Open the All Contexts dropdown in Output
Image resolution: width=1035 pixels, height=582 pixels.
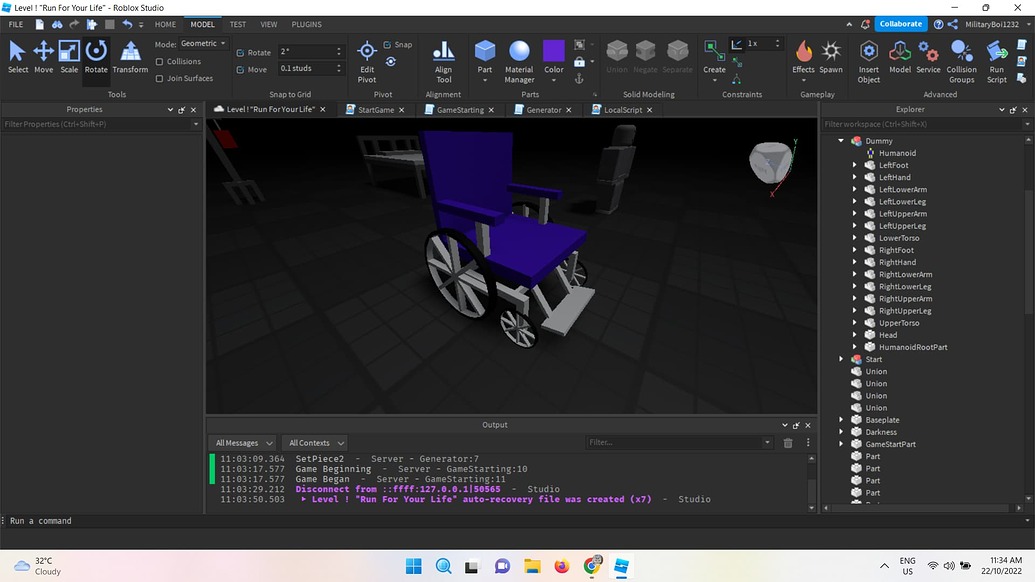tap(314, 442)
